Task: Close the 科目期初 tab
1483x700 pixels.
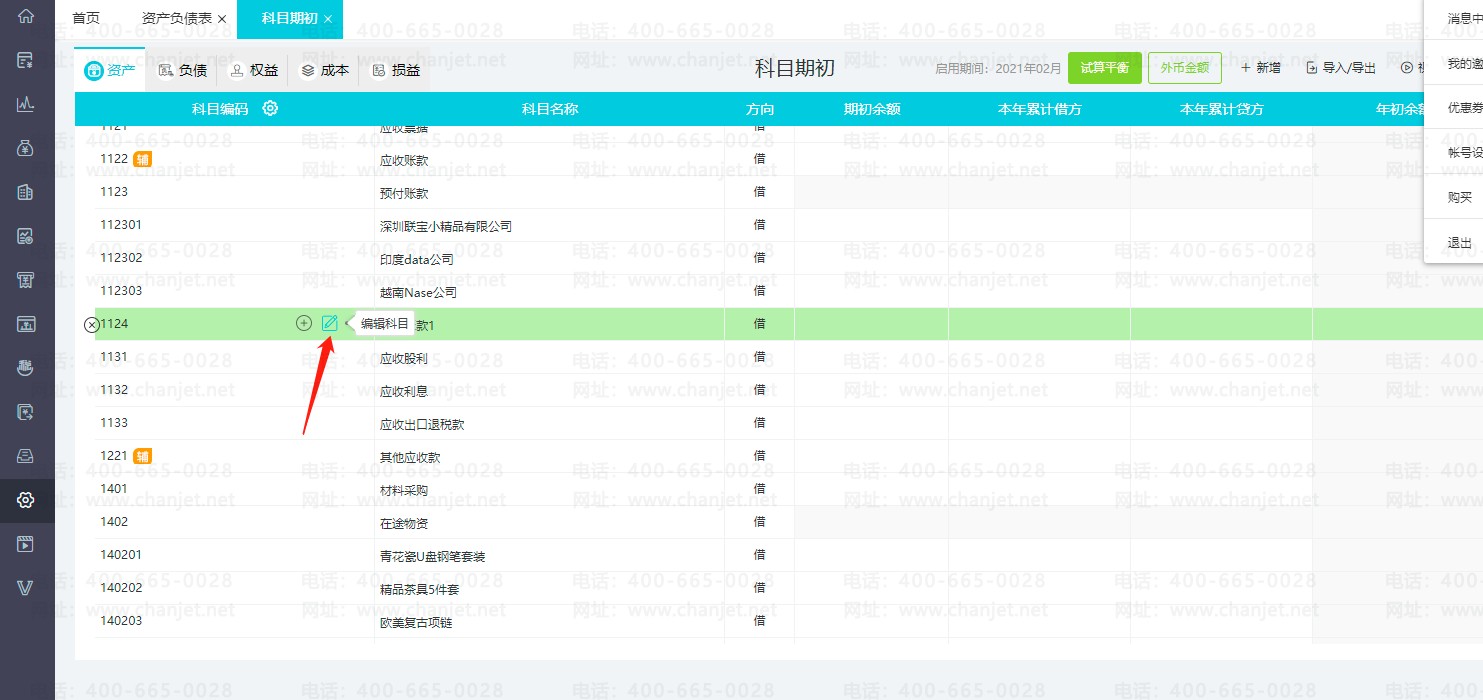Action: coord(327,19)
